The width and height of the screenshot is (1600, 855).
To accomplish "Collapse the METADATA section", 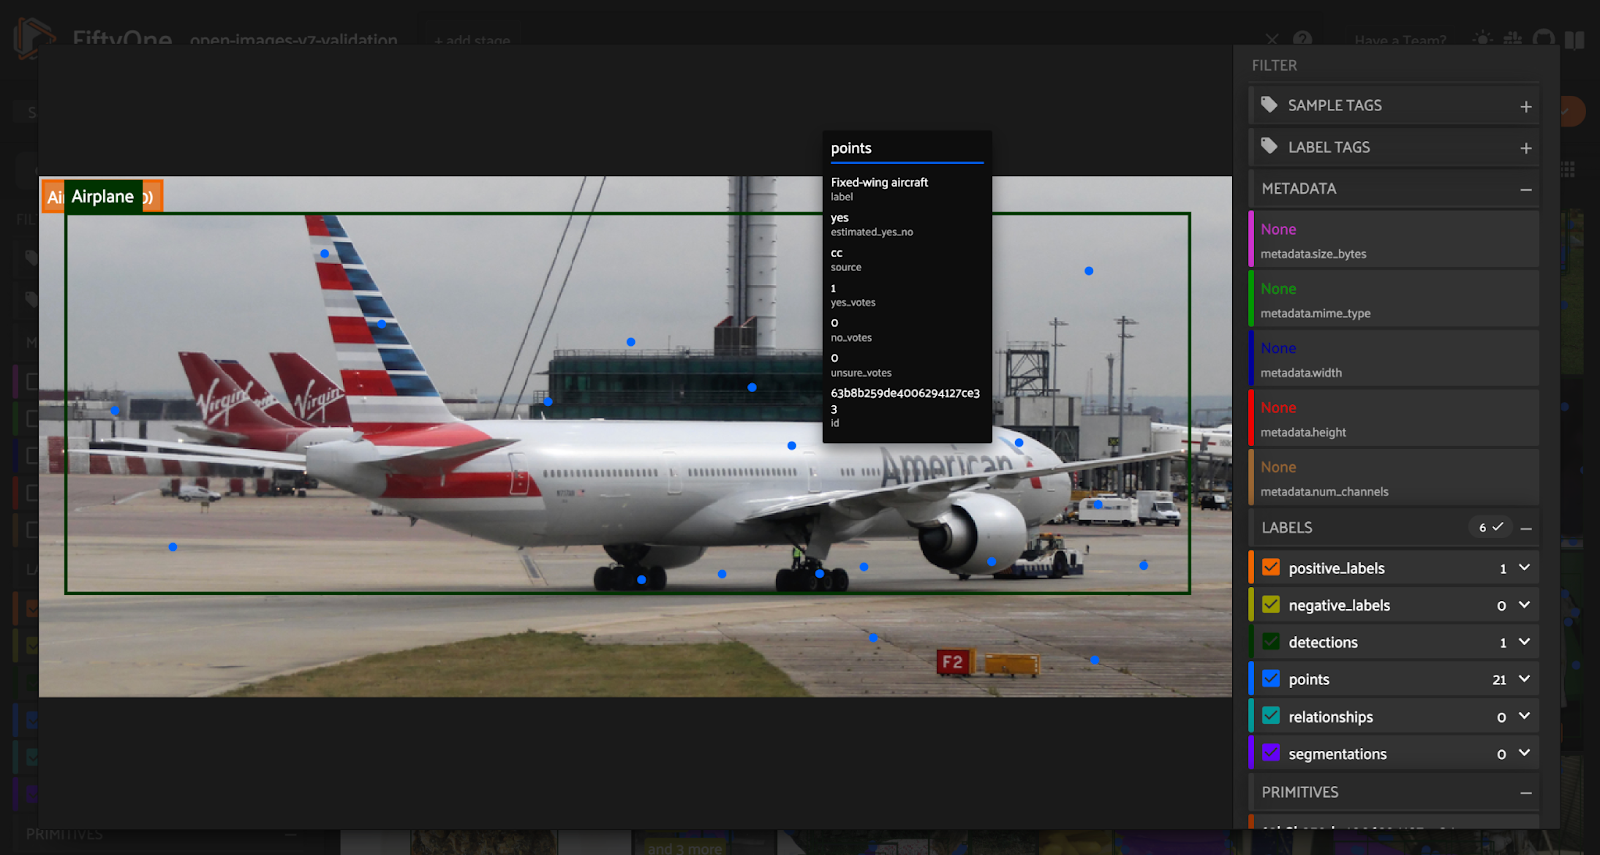I will [1526, 189].
